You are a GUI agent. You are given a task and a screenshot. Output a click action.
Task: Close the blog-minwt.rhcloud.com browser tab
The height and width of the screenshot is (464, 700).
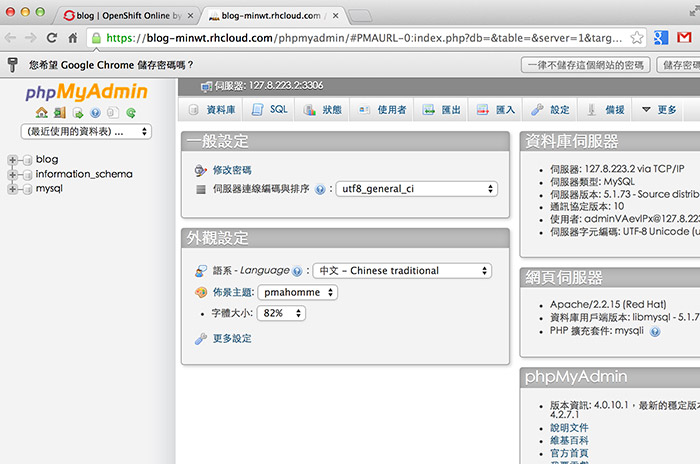pyautogui.click(x=335, y=16)
